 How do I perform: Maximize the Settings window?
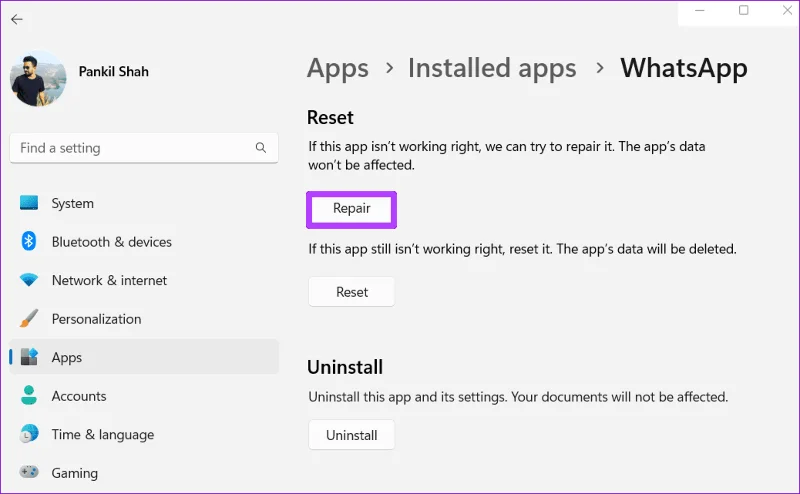(x=743, y=10)
